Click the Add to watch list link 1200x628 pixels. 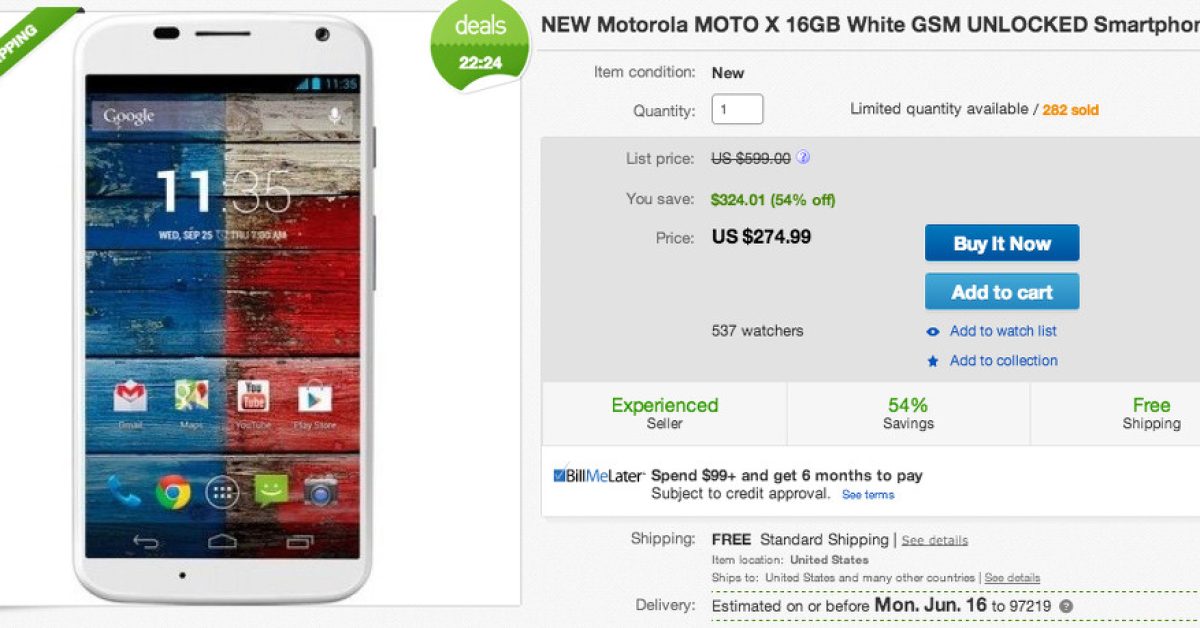(1003, 331)
